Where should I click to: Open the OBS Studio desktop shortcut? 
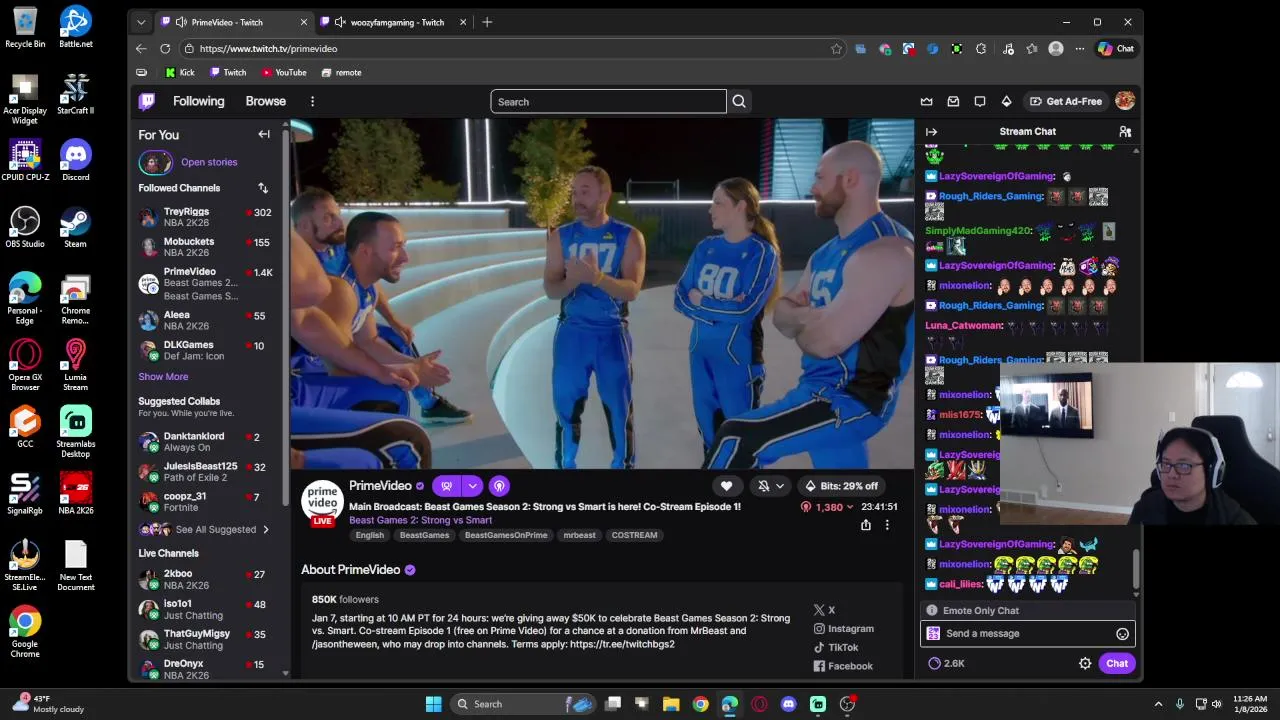[25, 228]
